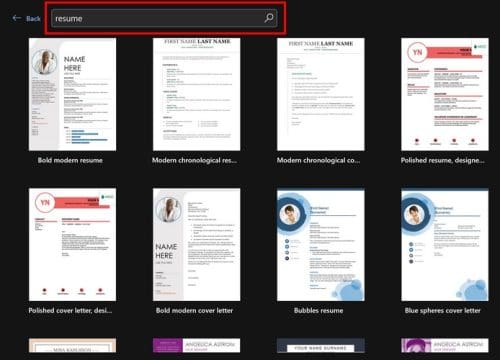This screenshot has height=360, width=500.
Task: Click the Back arrow icon
Action: pyautogui.click(x=17, y=18)
